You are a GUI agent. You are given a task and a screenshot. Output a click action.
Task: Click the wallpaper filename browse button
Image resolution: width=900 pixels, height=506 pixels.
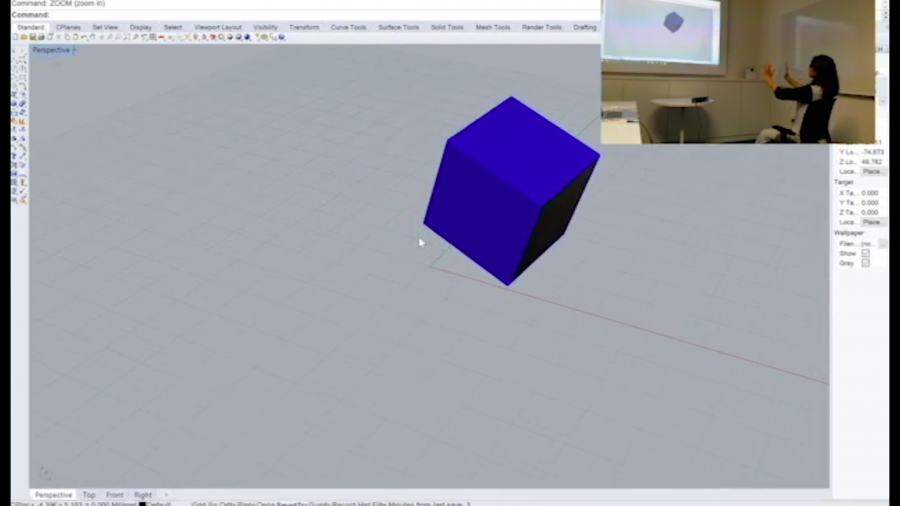882,243
